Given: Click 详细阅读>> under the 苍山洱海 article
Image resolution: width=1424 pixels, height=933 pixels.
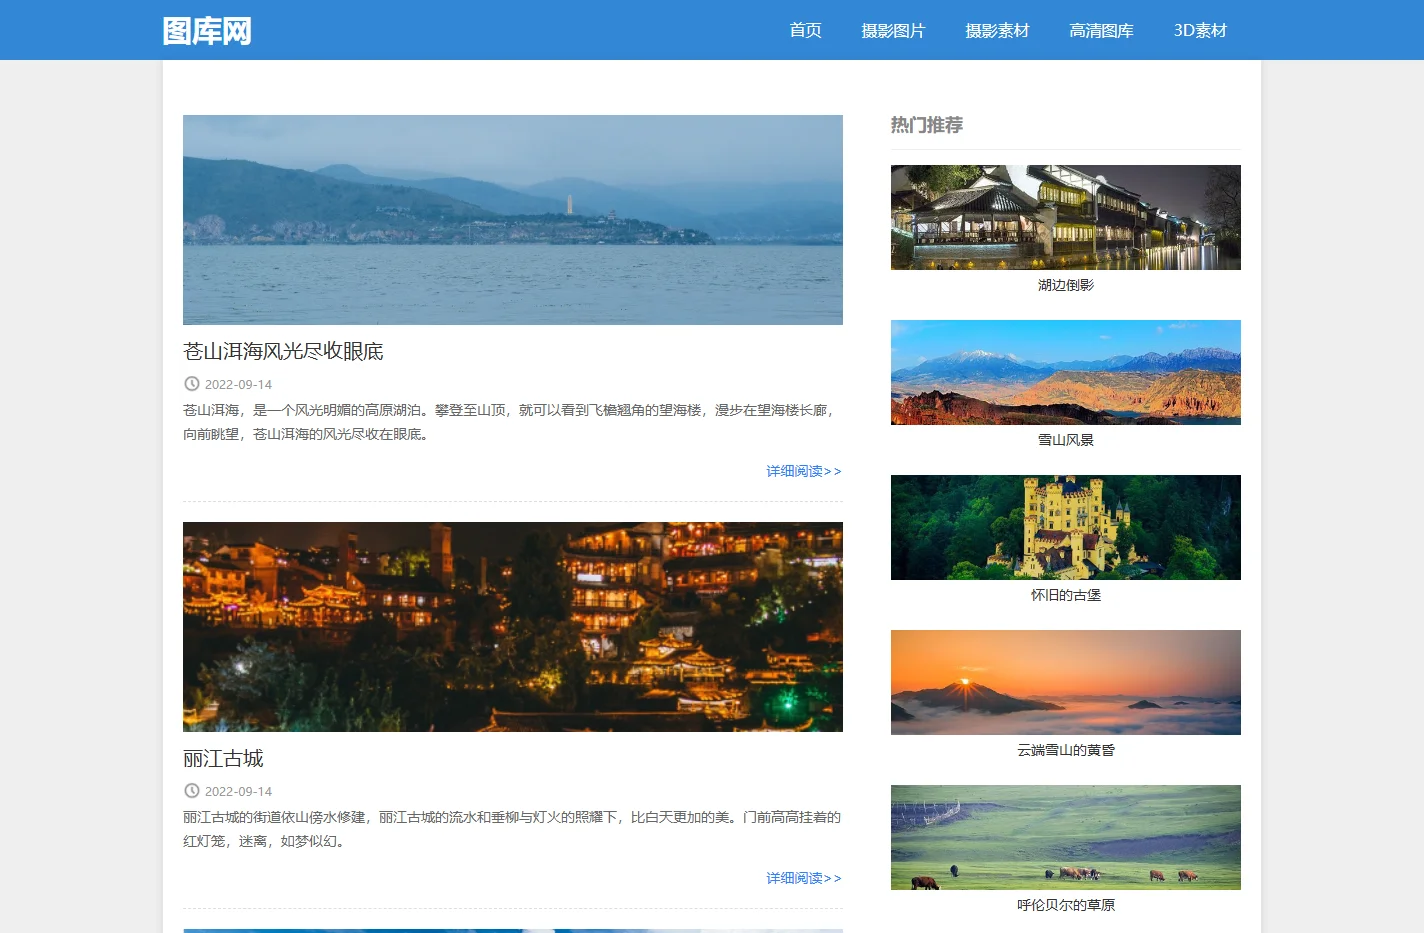Looking at the screenshot, I should (804, 471).
